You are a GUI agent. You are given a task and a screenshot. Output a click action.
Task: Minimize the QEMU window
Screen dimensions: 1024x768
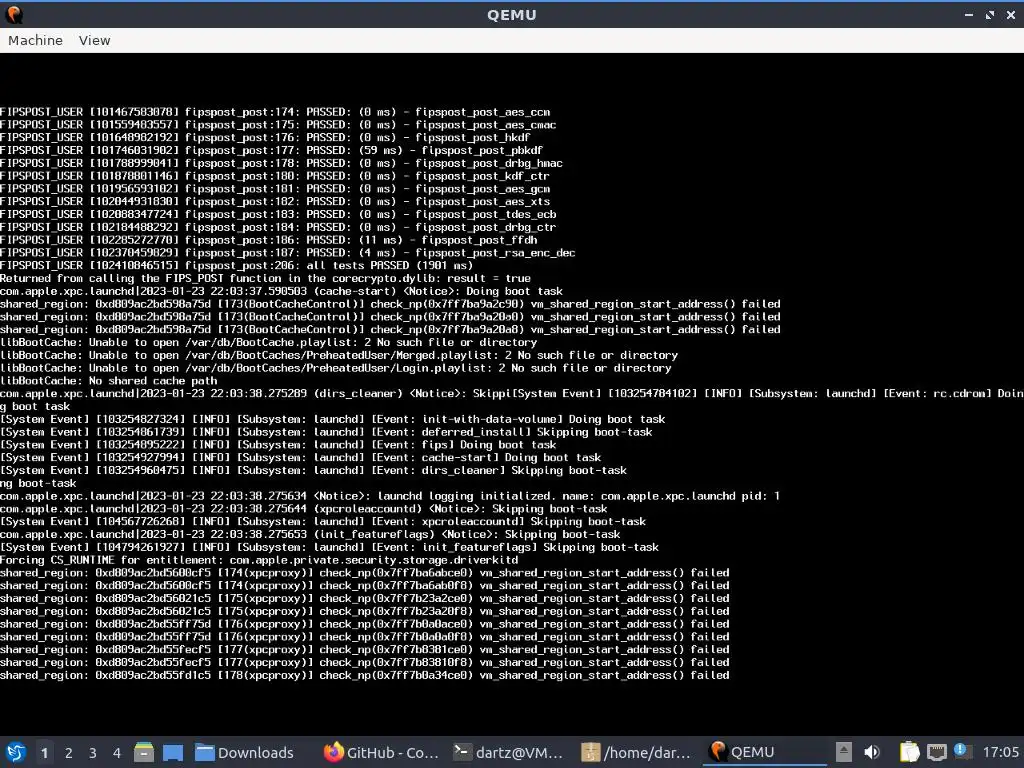[x=968, y=14]
